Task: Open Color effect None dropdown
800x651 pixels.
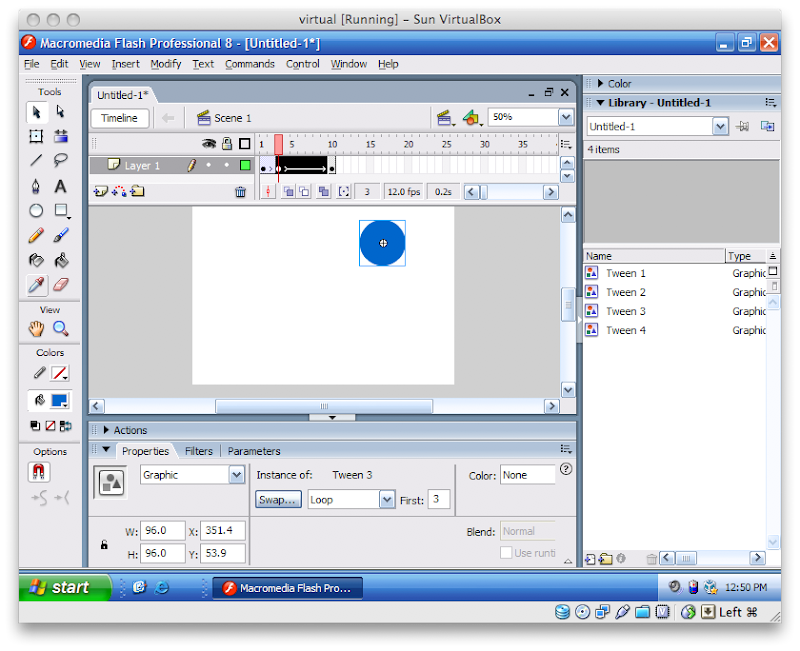Action: tap(528, 475)
